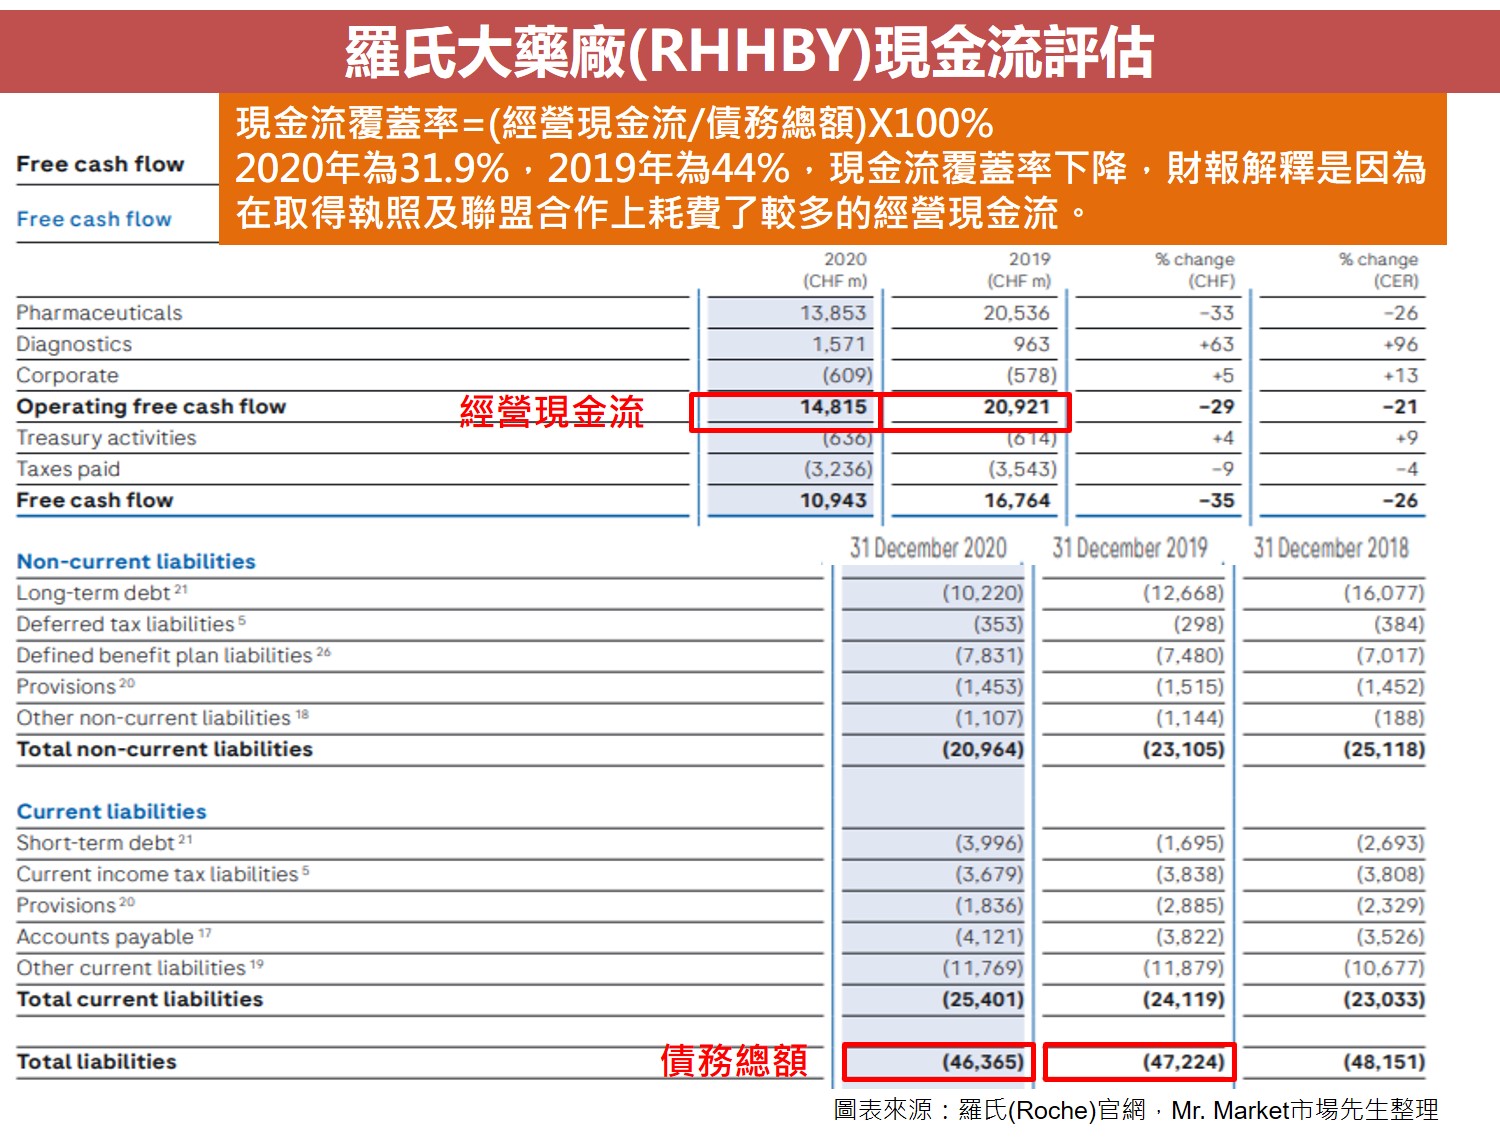Click Operating free cash flow % change -29

(x=1217, y=407)
